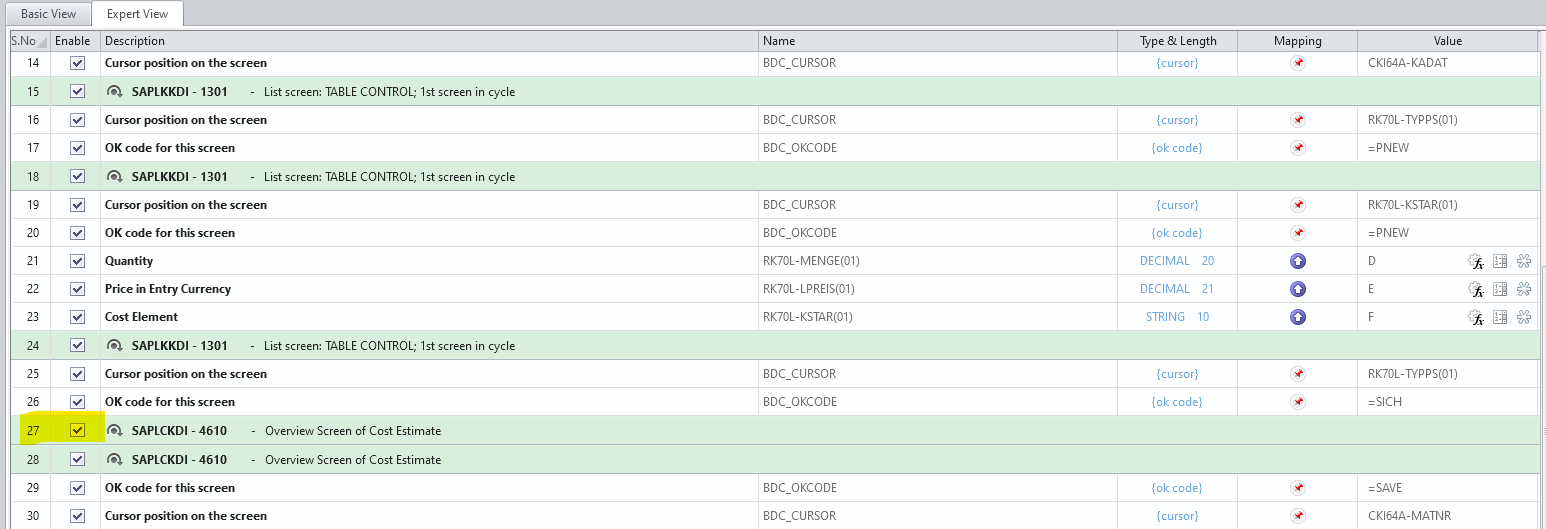Uncheck Enable for the Quantity row
This screenshot has width=1546, height=529.
click(x=77, y=261)
